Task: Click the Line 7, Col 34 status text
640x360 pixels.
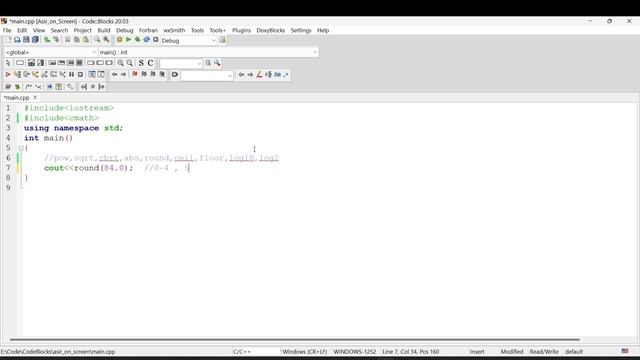Action: (x=411, y=351)
